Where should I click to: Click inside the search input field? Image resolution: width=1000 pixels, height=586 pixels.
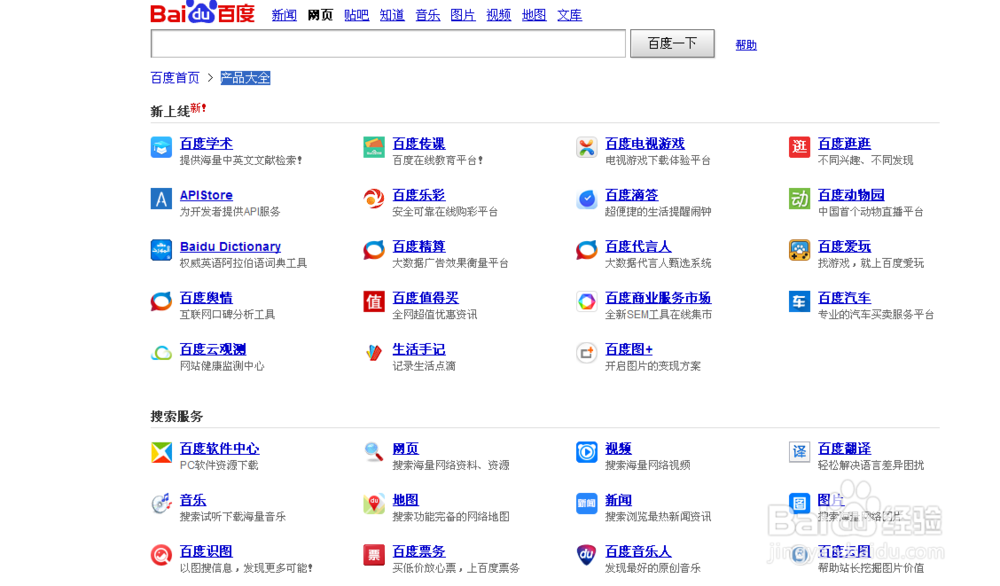click(388, 44)
